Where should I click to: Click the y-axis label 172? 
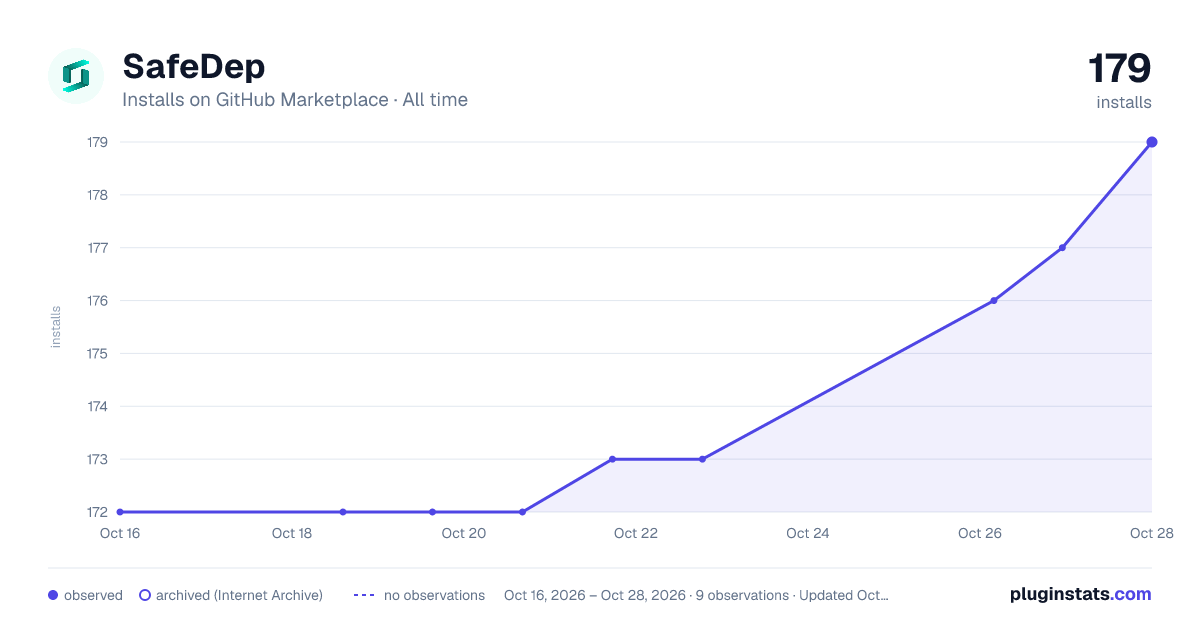pos(97,513)
